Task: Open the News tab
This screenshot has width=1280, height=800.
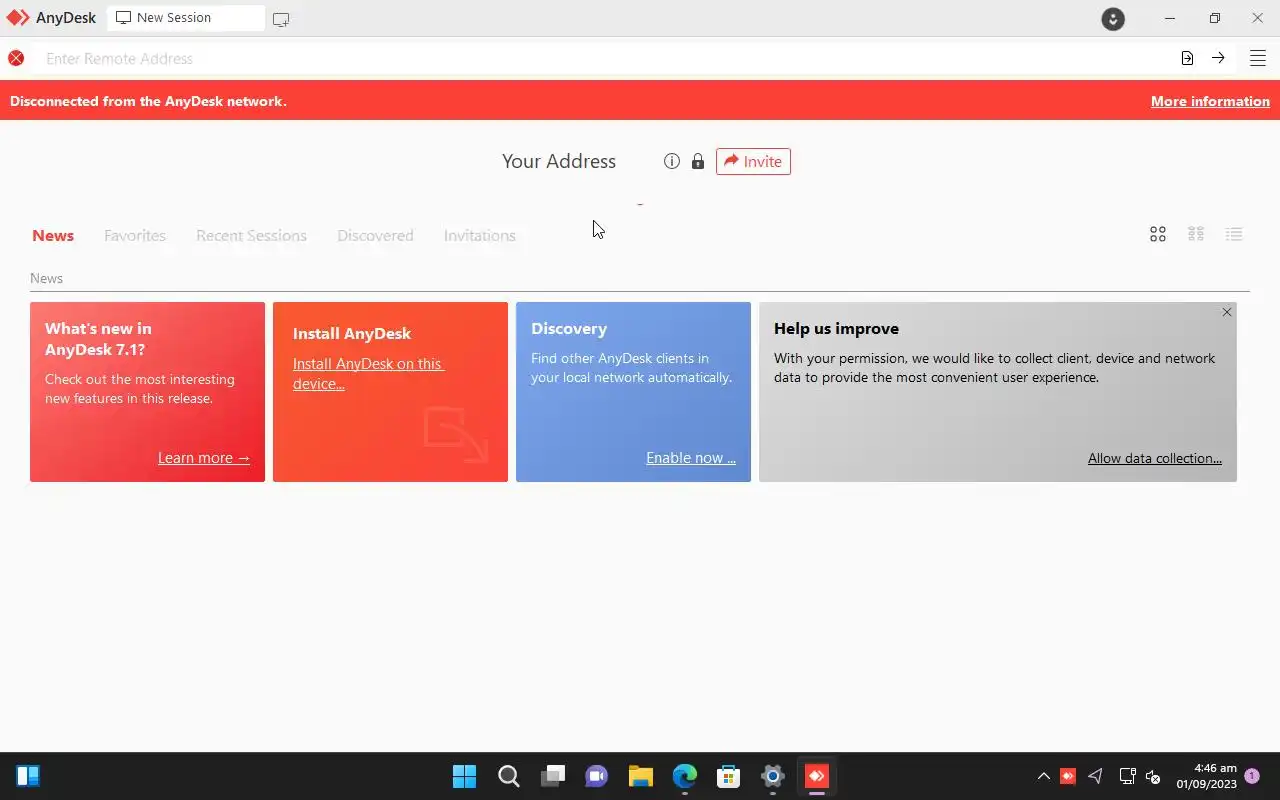Action: tap(53, 236)
